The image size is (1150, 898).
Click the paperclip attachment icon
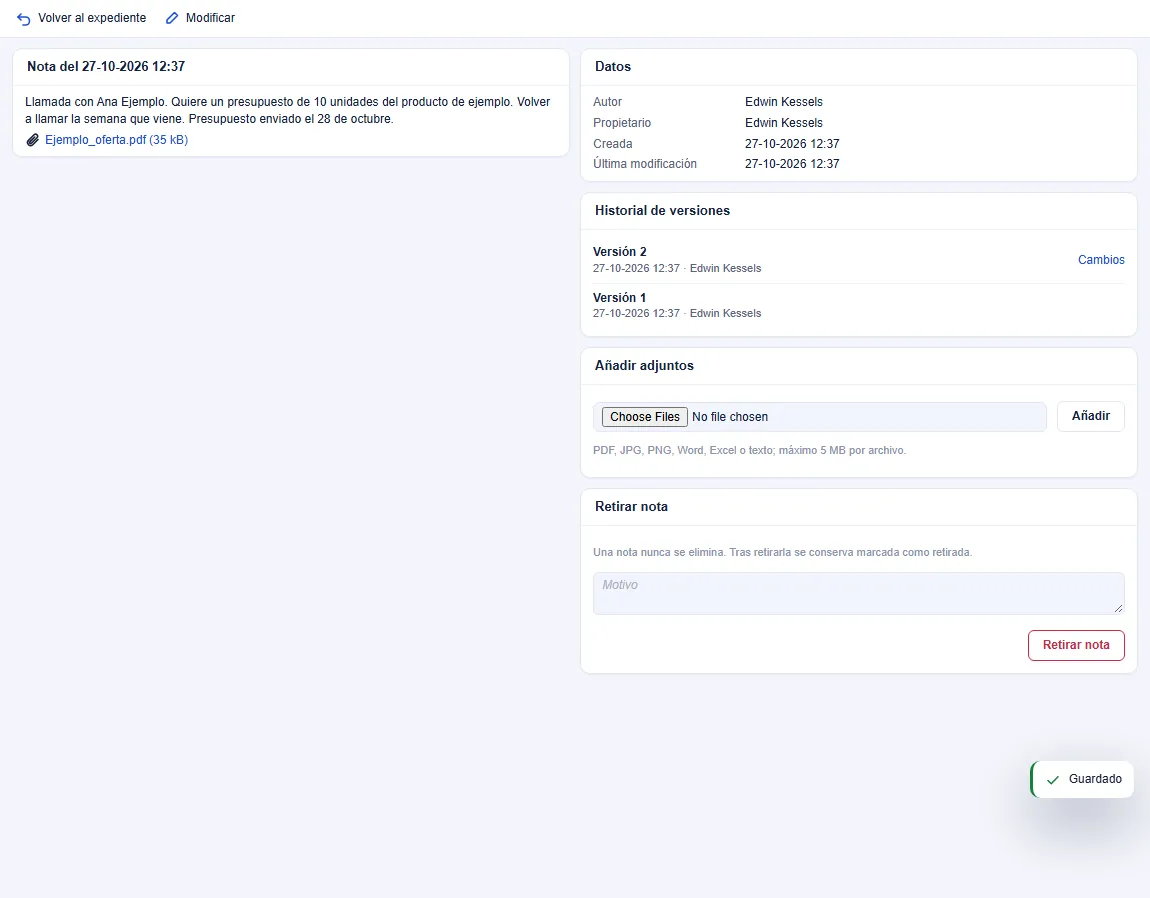click(x=32, y=140)
